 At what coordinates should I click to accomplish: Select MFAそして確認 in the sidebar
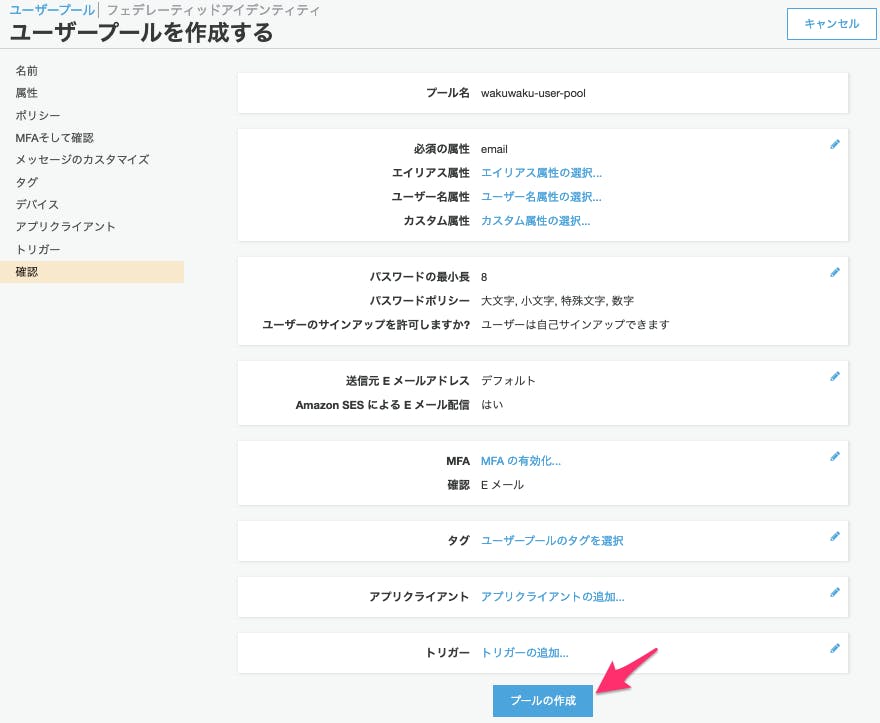click(54, 138)
